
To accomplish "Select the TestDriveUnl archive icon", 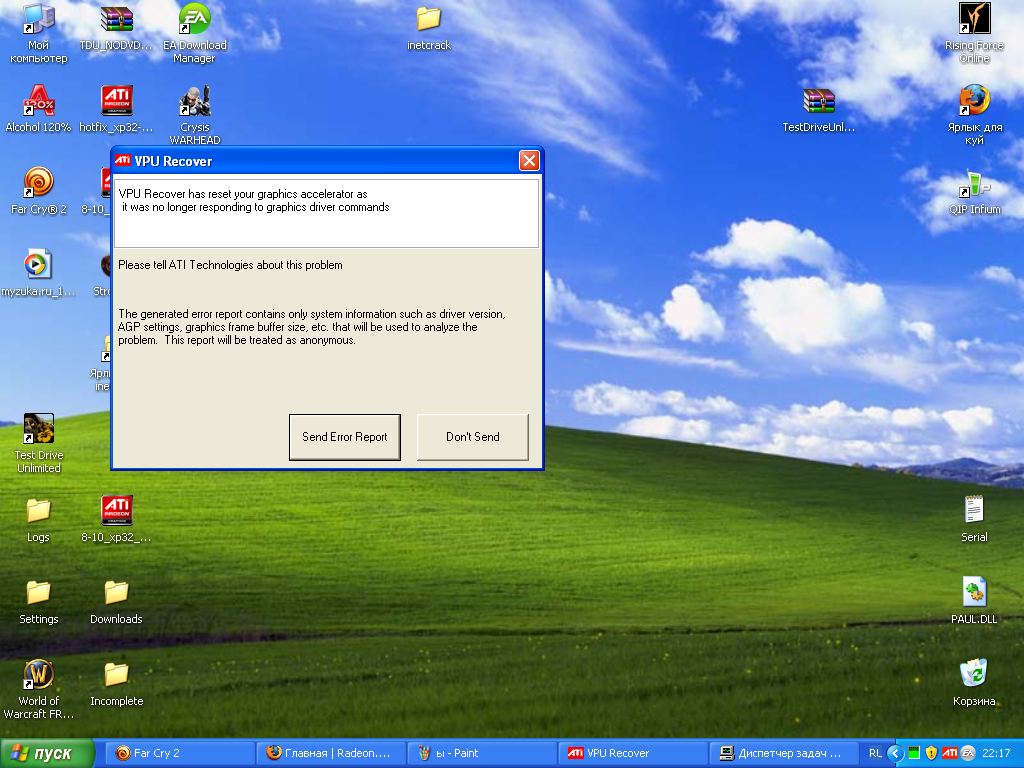I will point(818,110).
